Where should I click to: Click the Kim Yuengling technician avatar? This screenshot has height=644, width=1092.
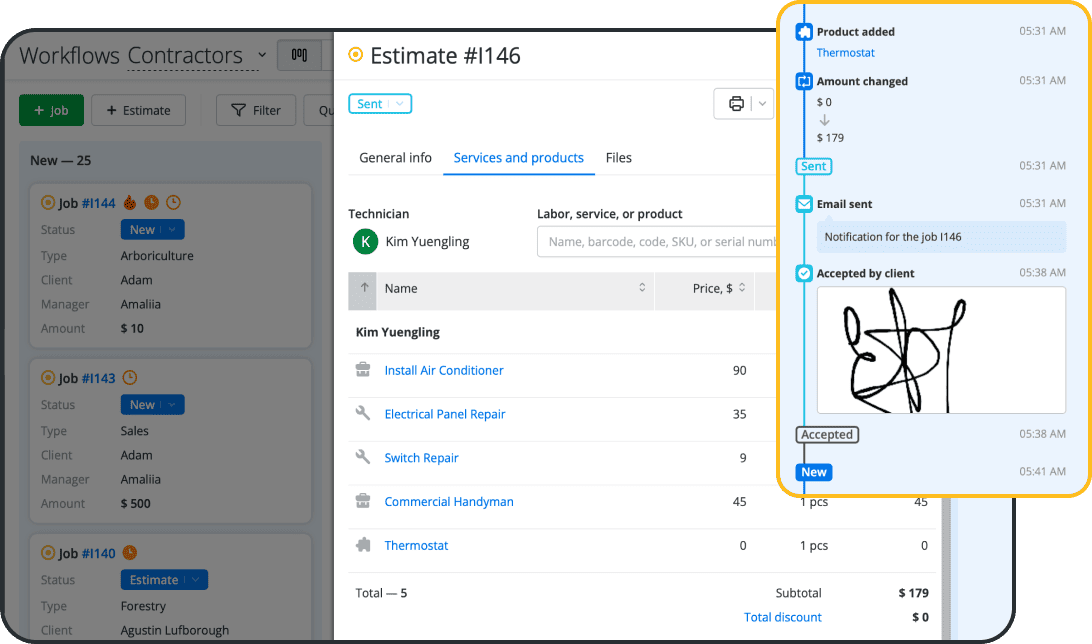tap(366, 241)
